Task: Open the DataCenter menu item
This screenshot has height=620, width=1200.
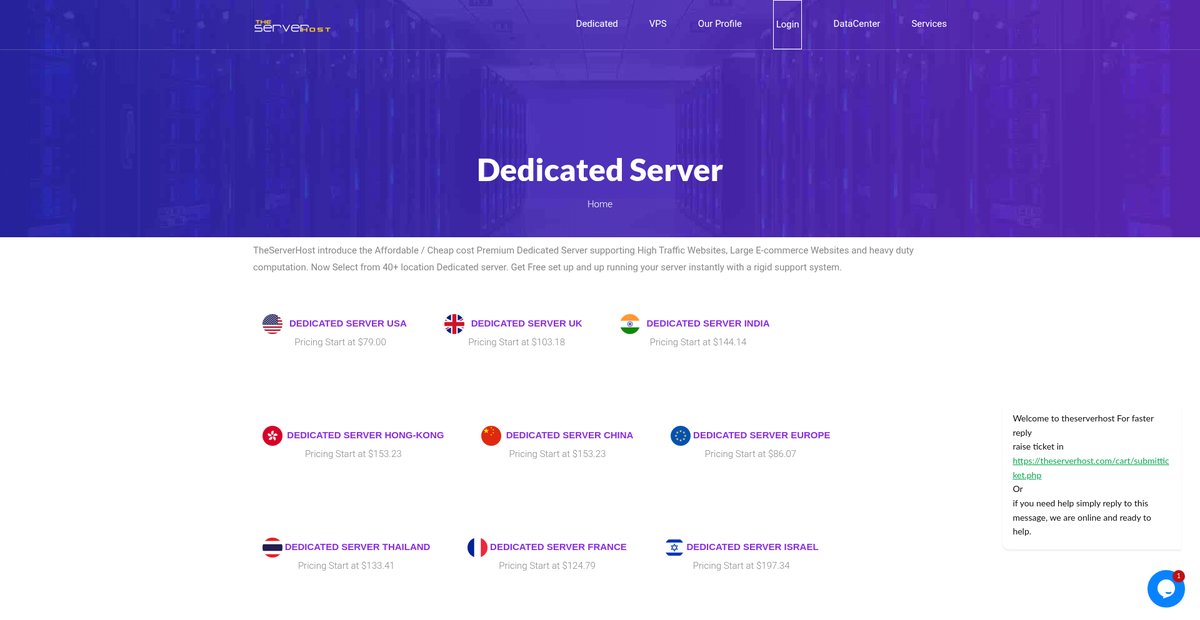Action: pos(856,24)
